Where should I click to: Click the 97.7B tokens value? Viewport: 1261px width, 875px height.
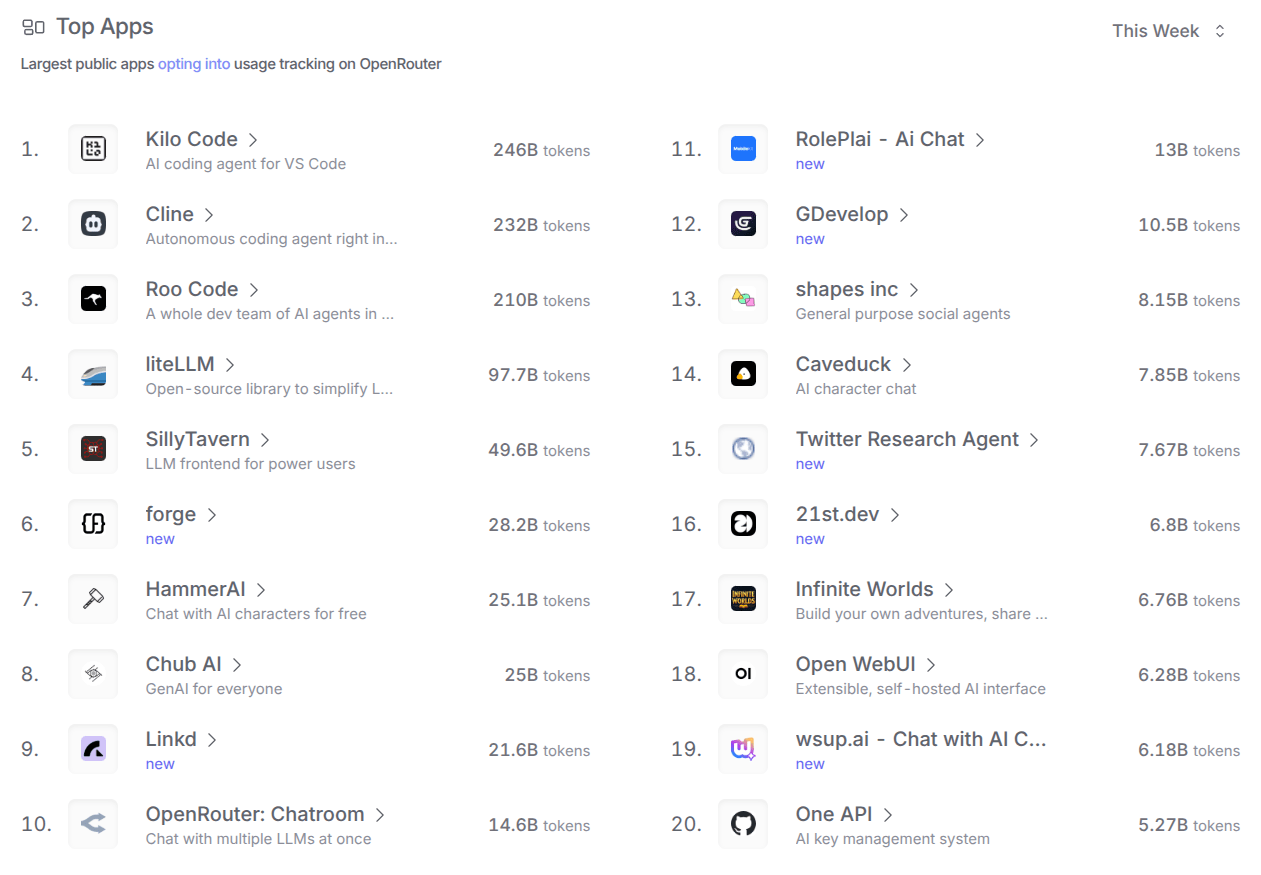click(539, 375)
